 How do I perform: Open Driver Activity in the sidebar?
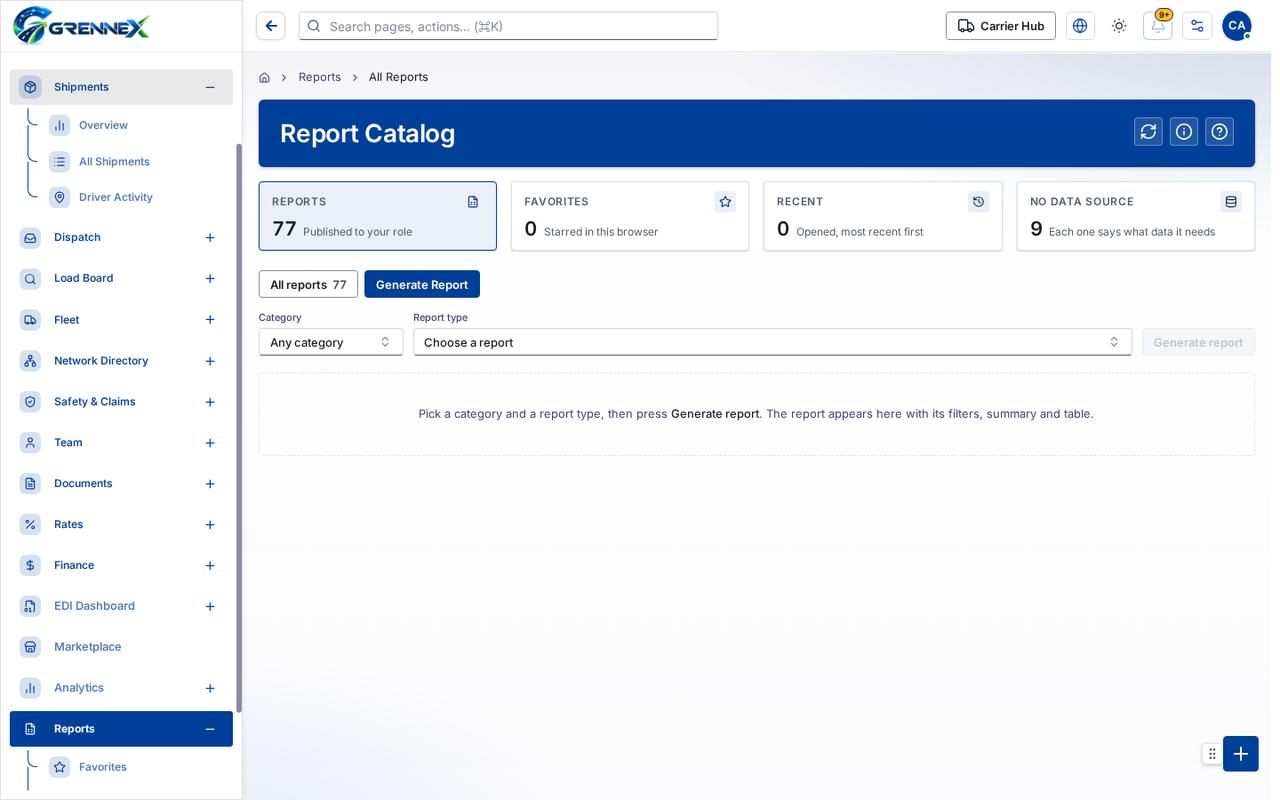click(116, 197)
